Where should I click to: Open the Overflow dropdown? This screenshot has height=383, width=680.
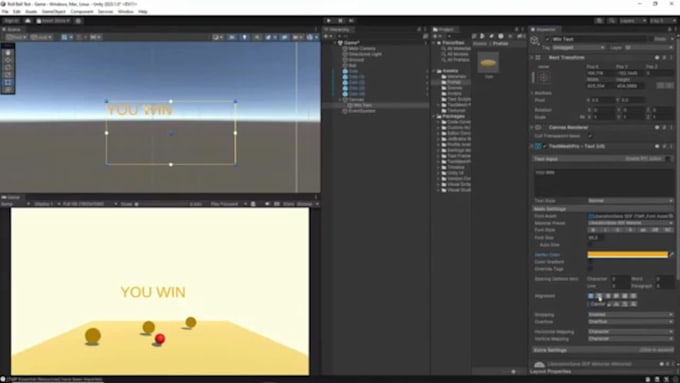pos(630,322)
